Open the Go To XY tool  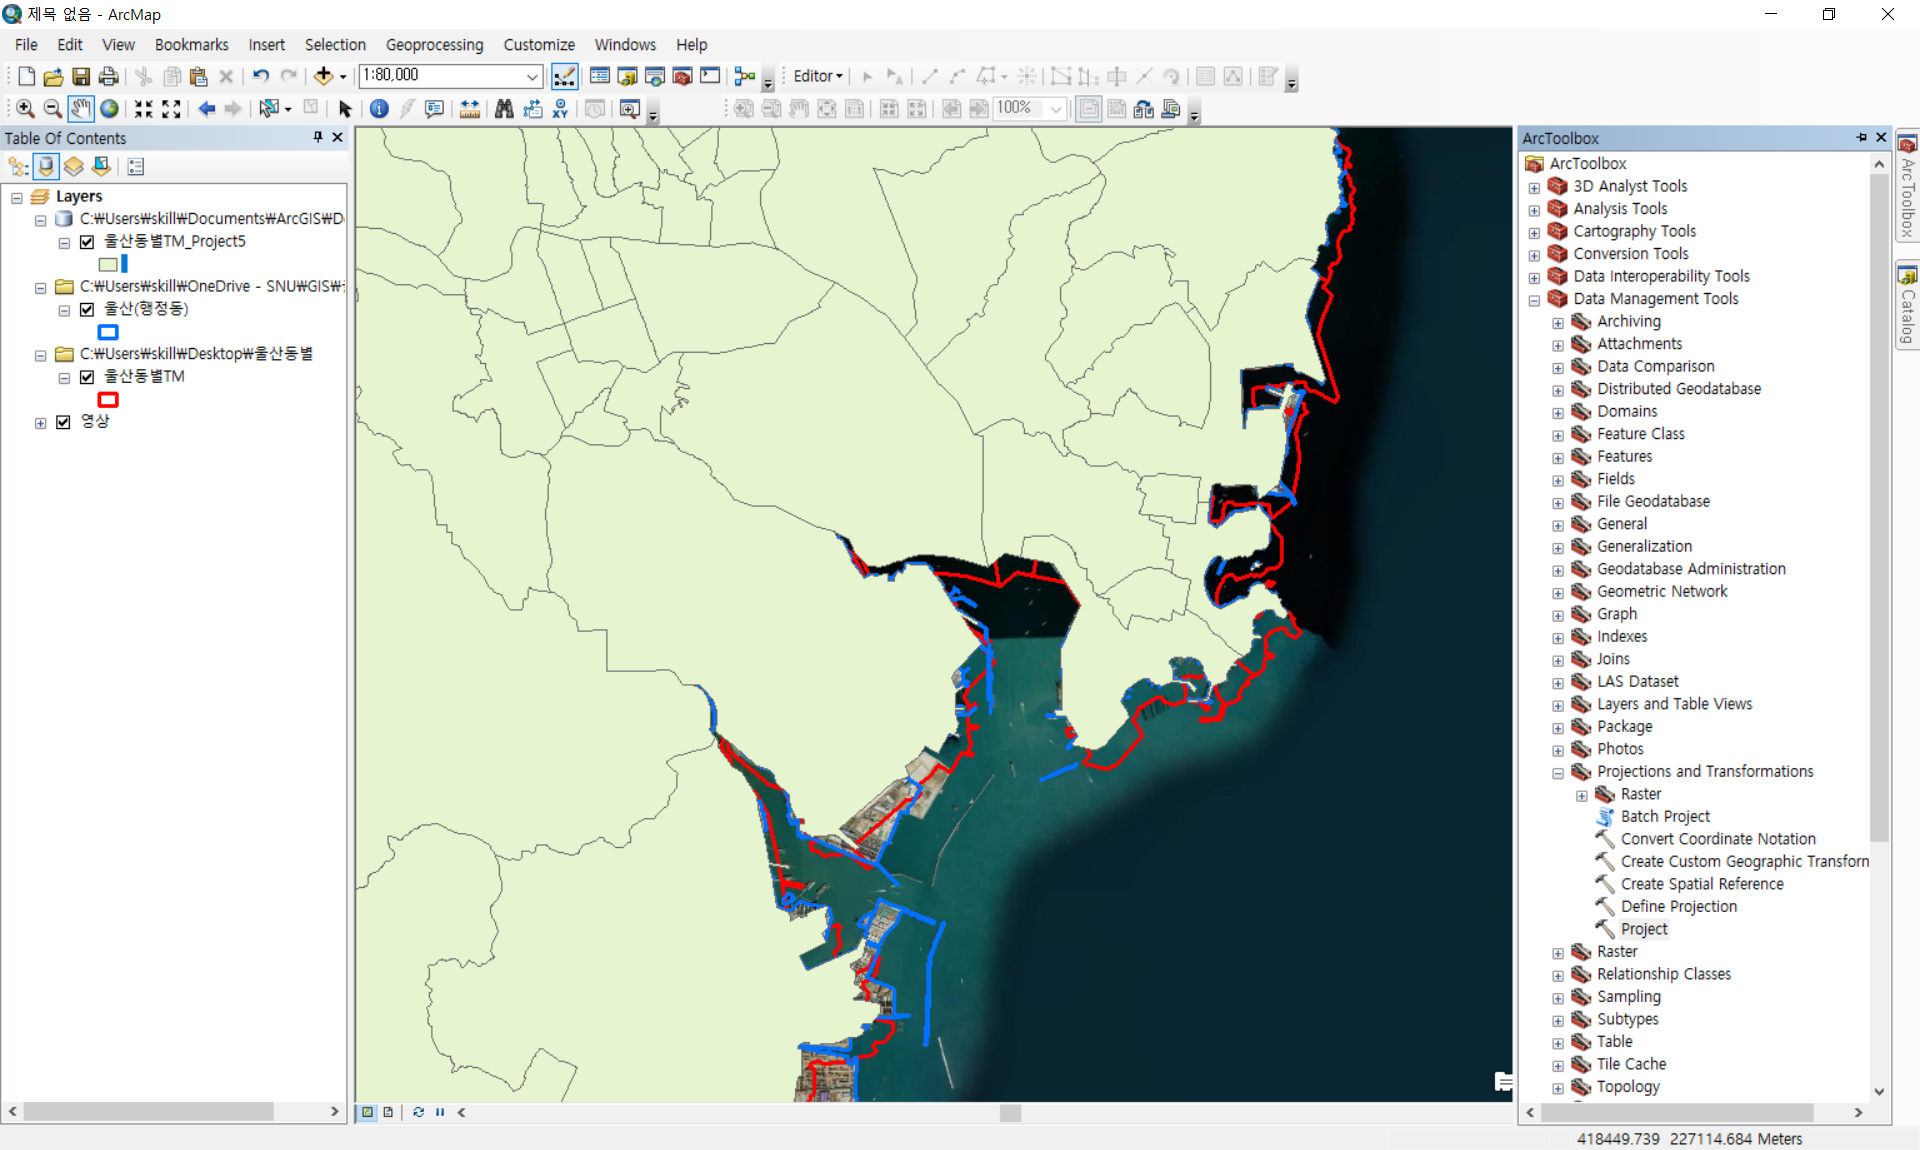(560, 109)
